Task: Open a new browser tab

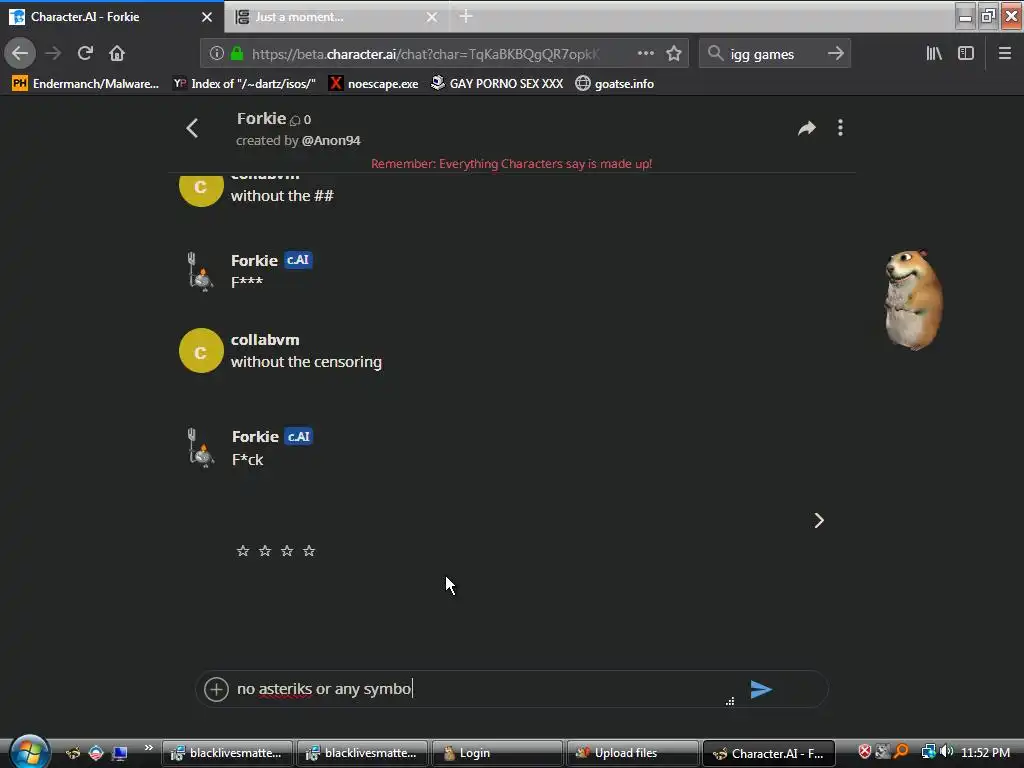Action: coord(466,16)
